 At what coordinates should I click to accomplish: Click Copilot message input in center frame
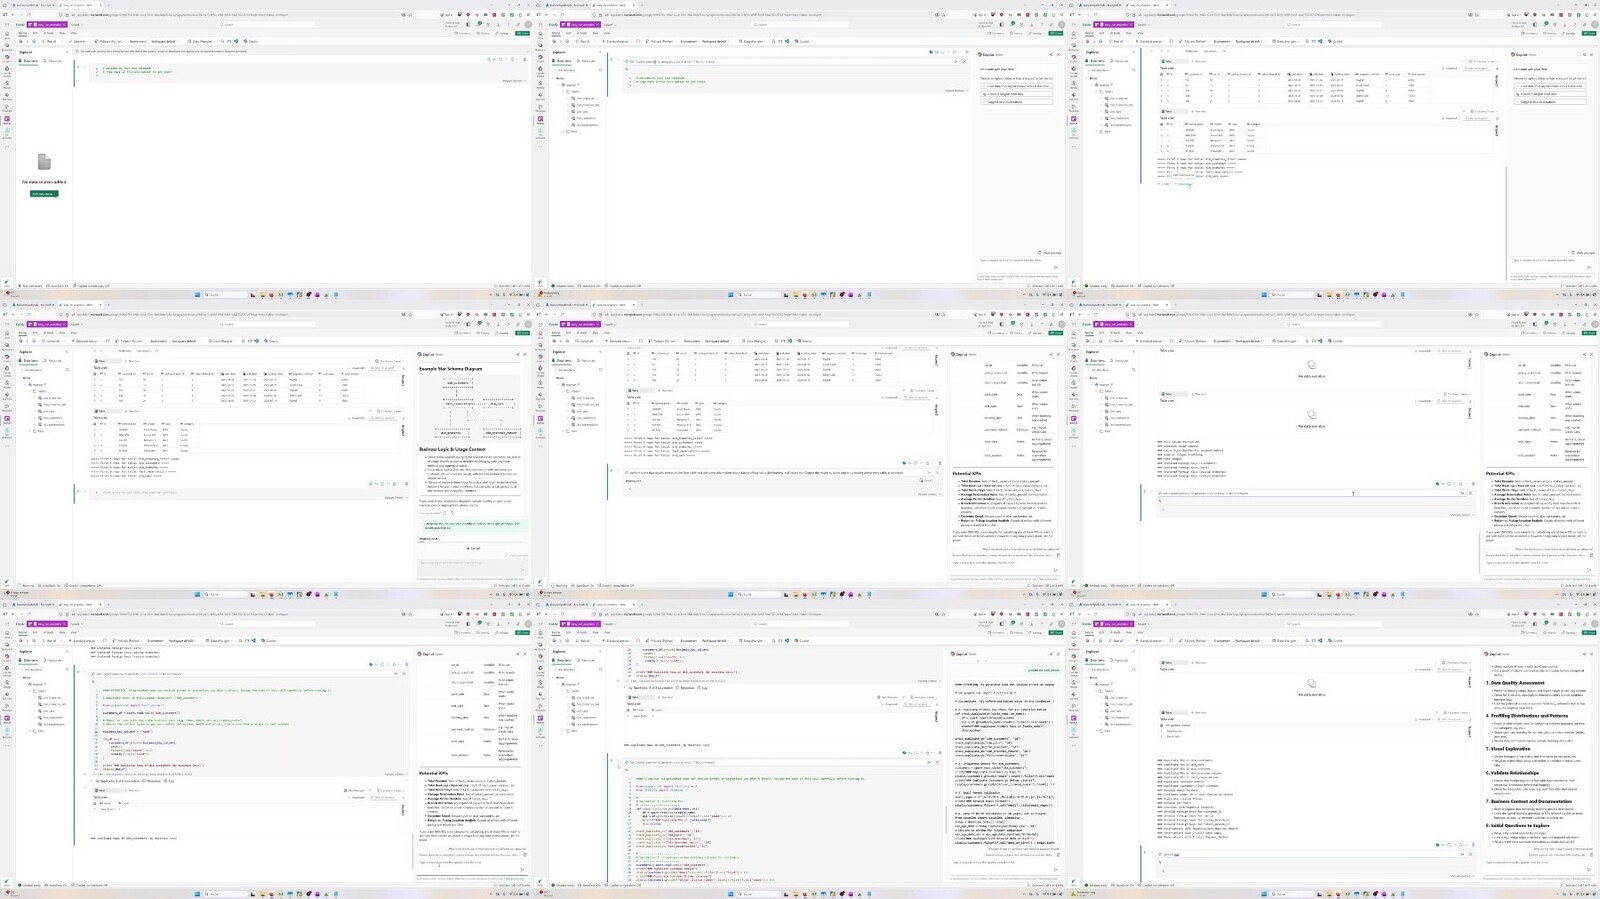1005,564
